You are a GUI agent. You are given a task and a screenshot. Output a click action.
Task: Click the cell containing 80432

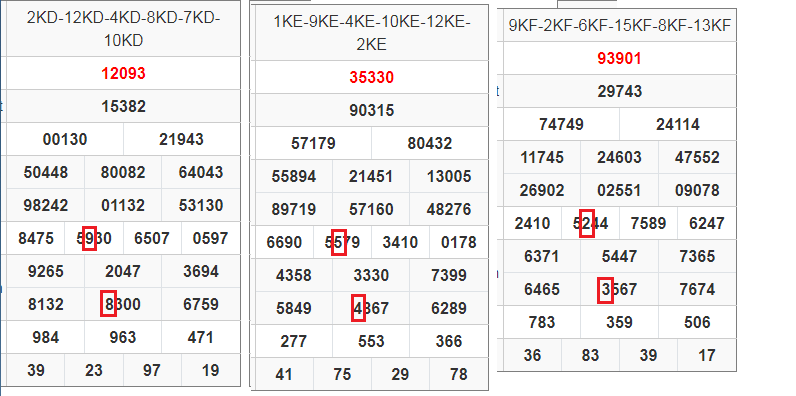point(430,143)
